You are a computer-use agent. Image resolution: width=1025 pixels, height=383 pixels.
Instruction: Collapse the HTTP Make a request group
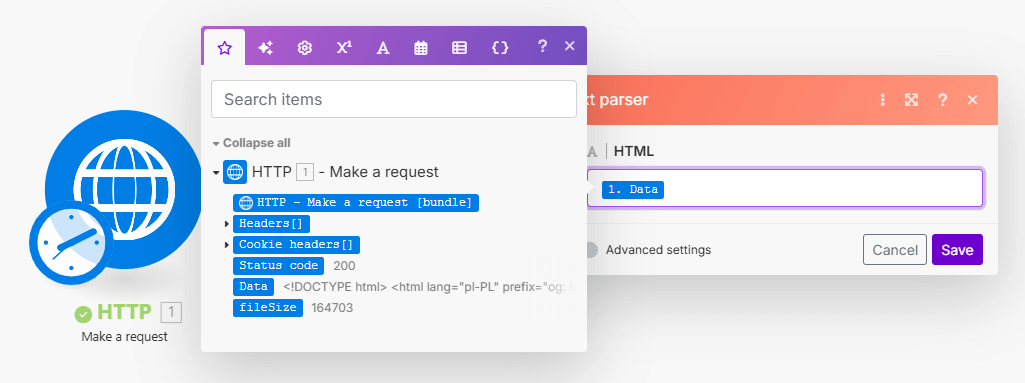tap(216, 173)
